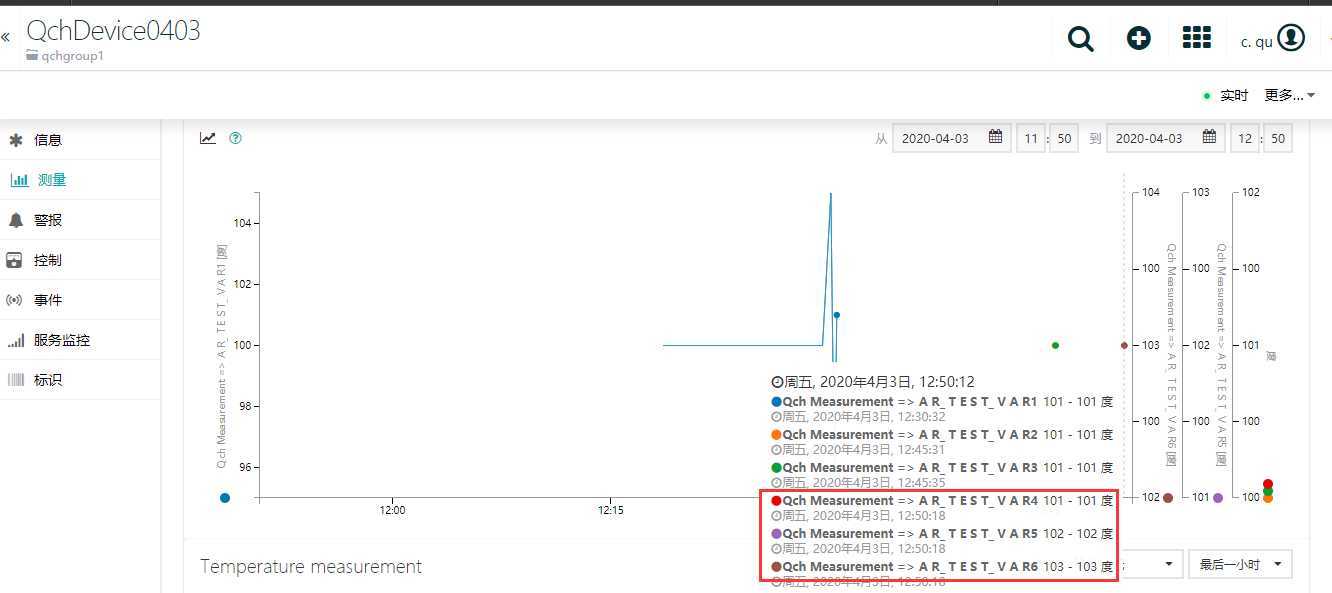Viewport: 1332px width, 593px height.
Task: Open the start date calendar icon
Action: [x=996, y=138]
